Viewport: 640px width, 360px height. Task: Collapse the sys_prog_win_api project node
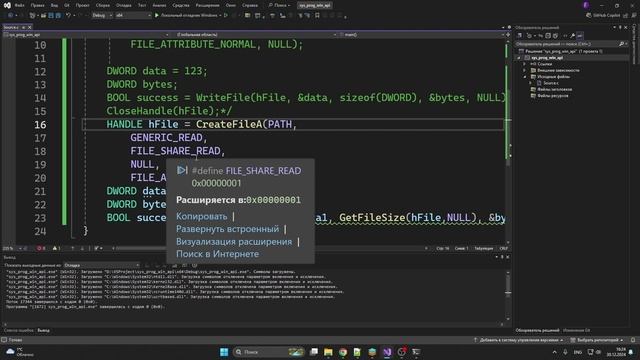[x=519, y=58]
